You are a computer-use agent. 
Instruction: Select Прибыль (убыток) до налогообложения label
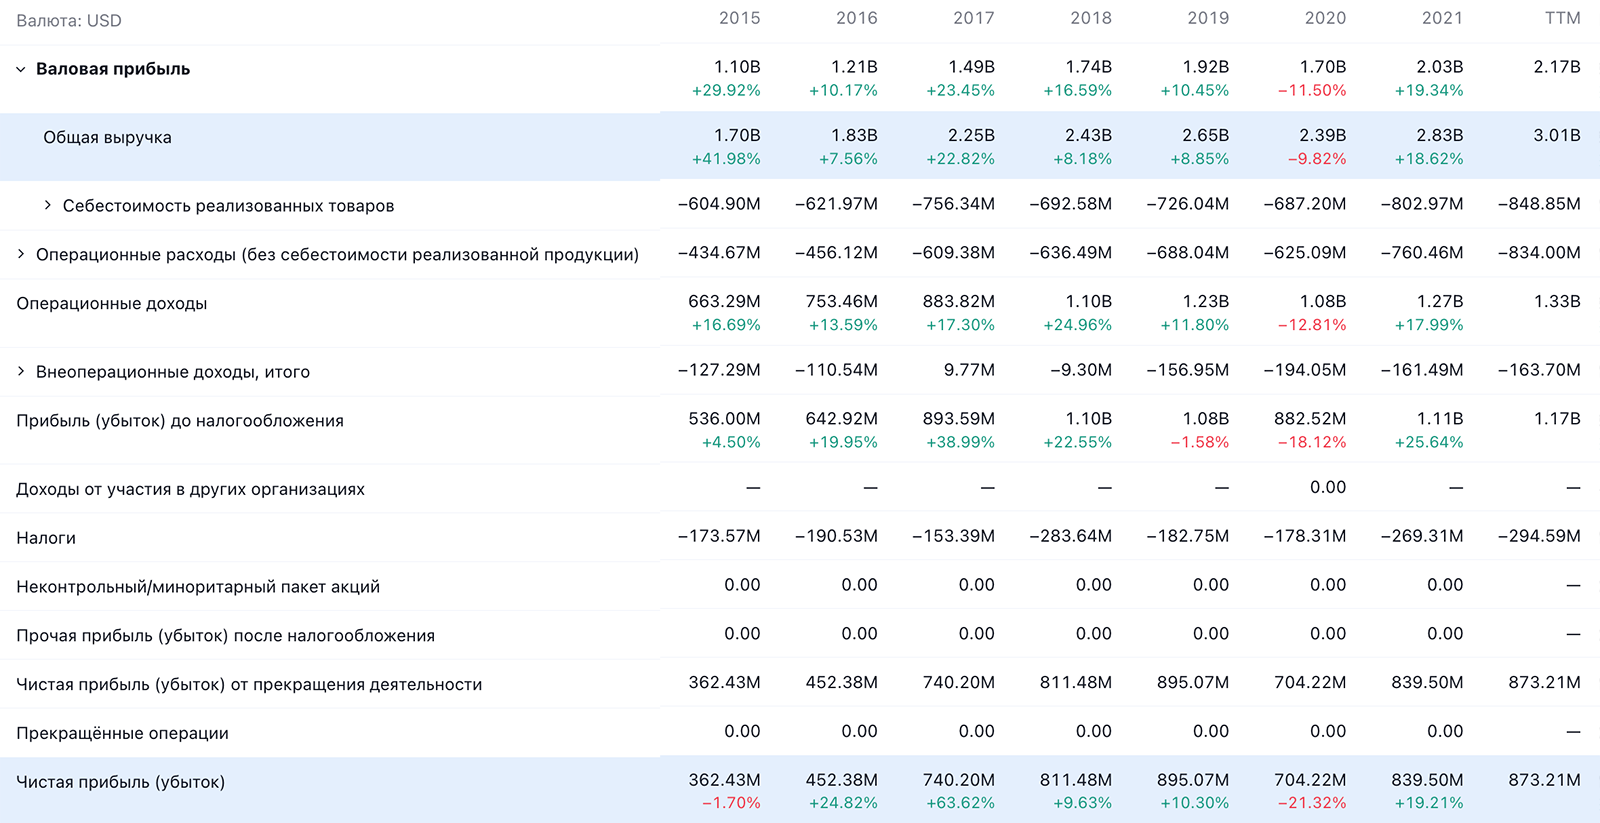[180, 421]
